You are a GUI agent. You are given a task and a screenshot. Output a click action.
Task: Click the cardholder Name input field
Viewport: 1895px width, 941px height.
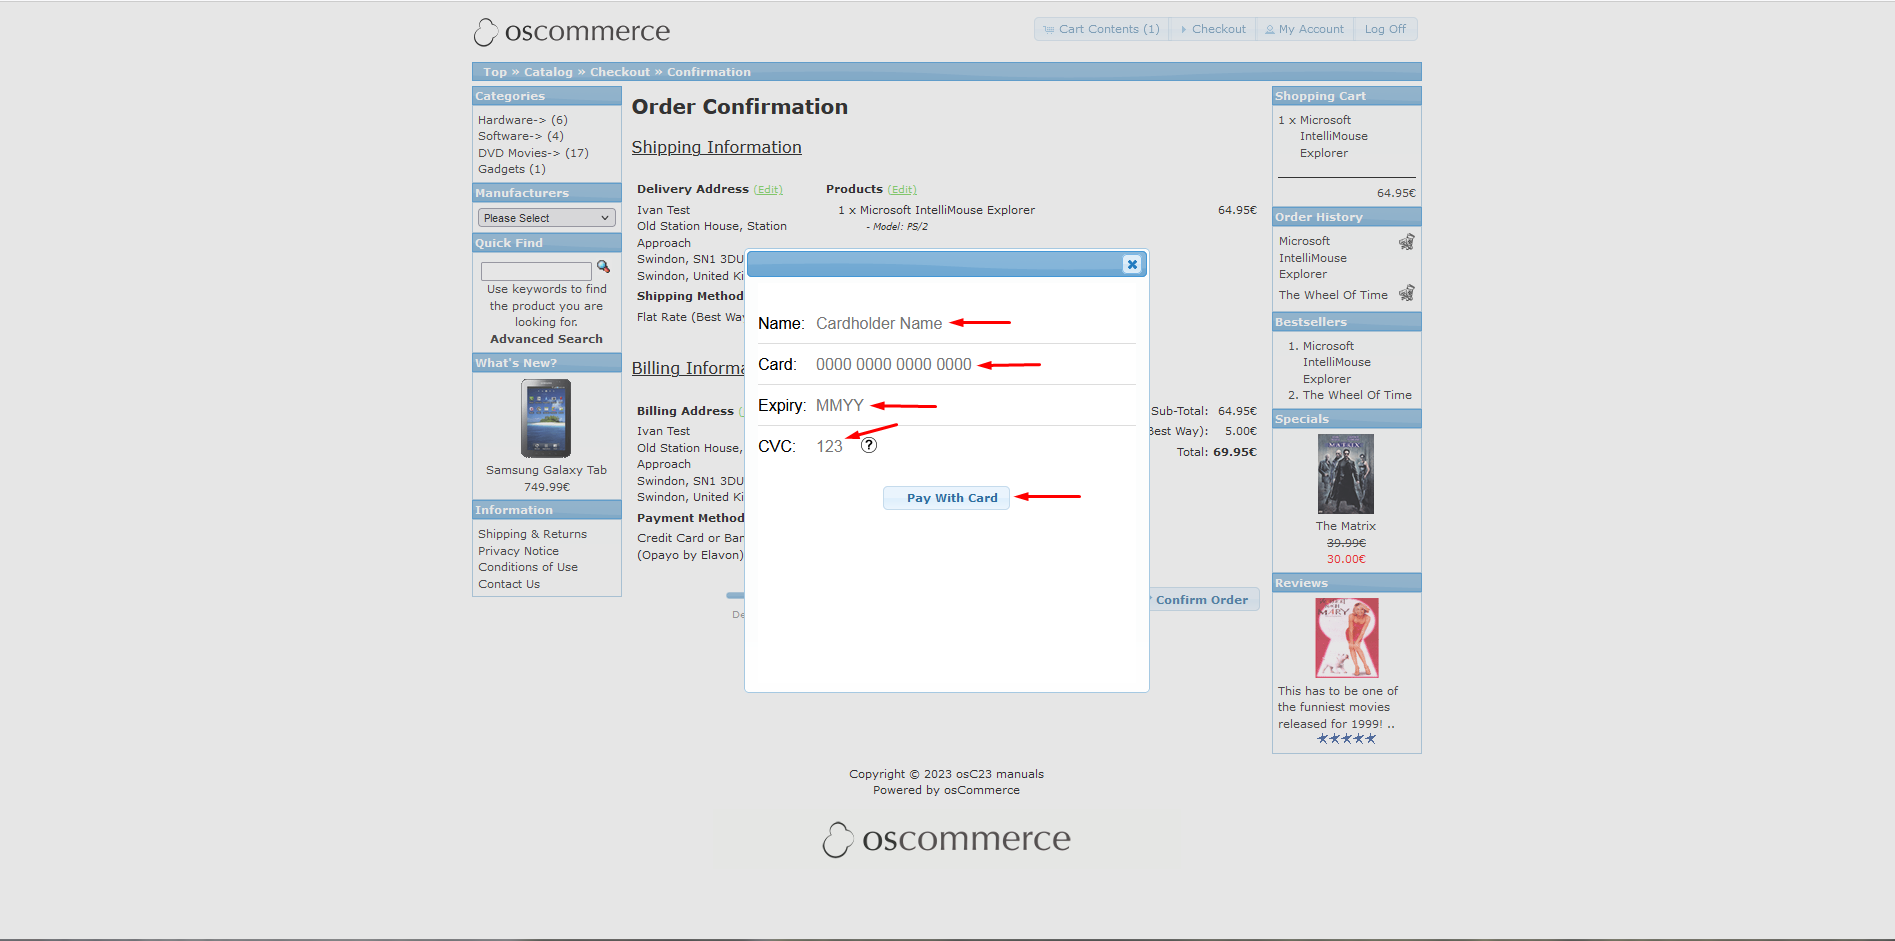tap(878, 323)
